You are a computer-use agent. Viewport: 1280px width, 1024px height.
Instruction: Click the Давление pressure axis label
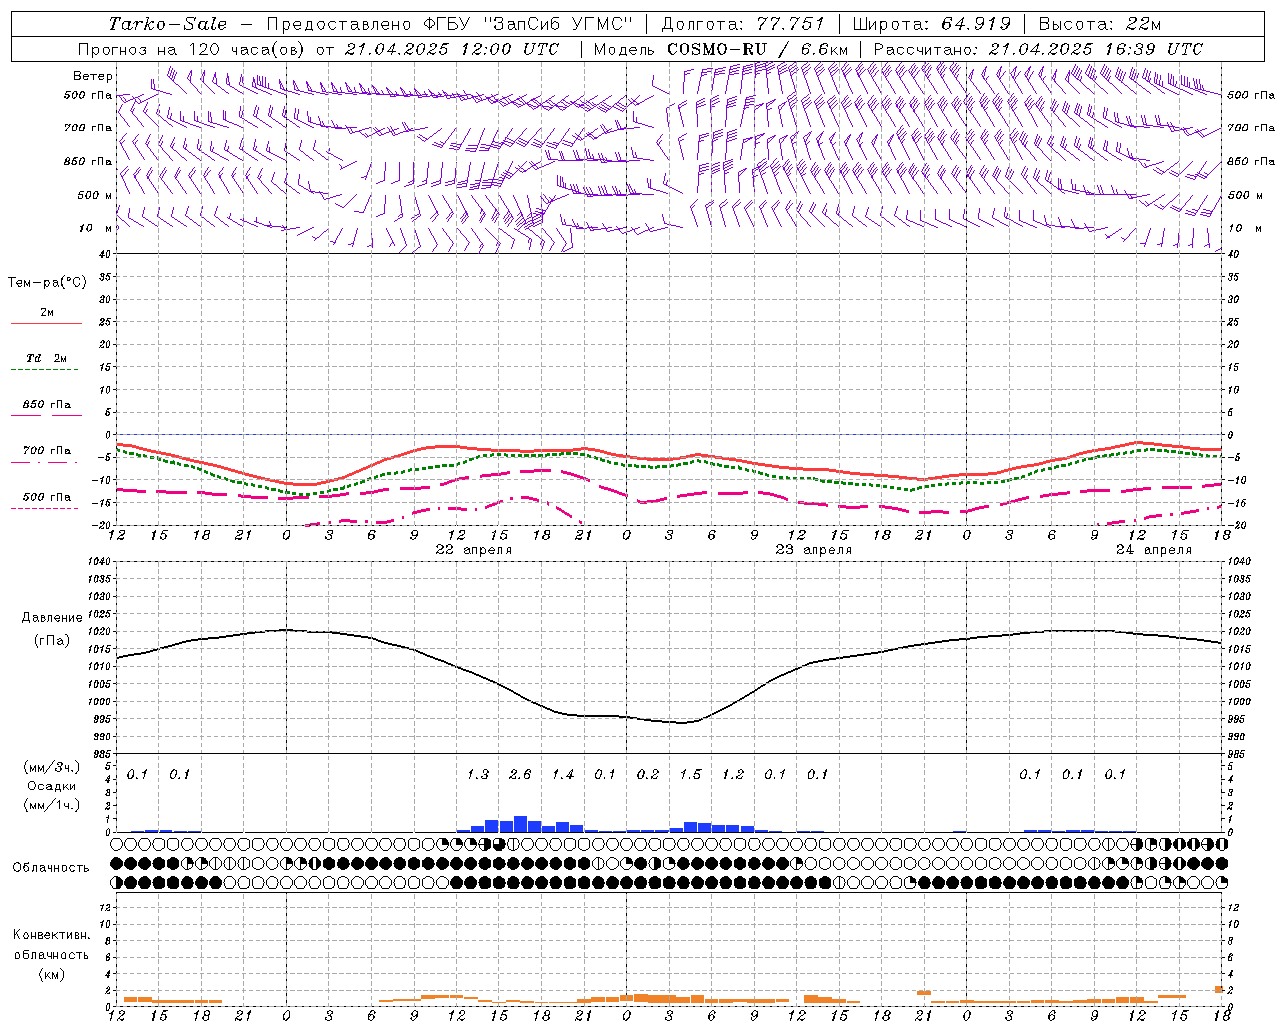[x=52, y=618]
